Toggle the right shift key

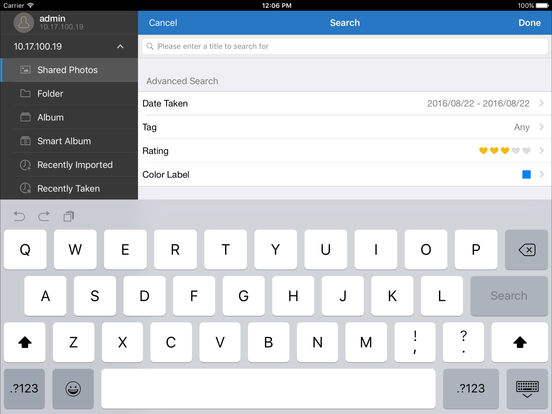click(520, 342)
